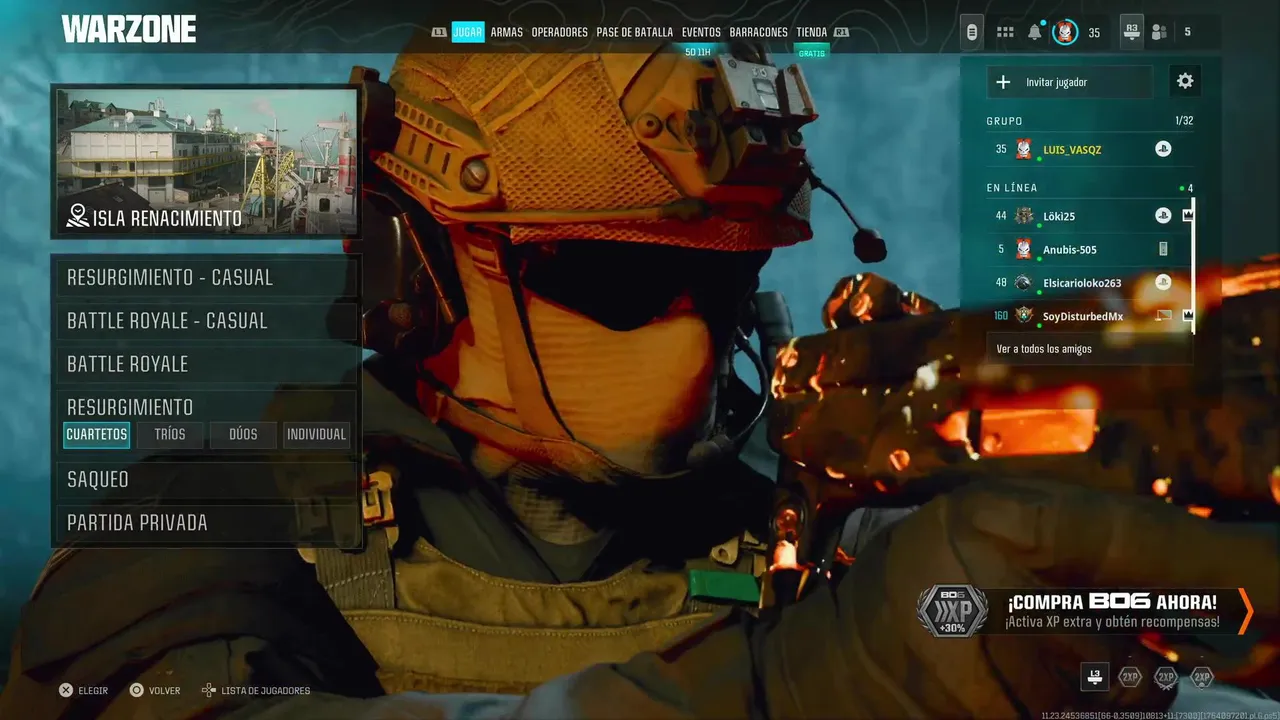Select Cuartetos squad size
This screenshot has height=720, width=1280.
click(97, 434)
